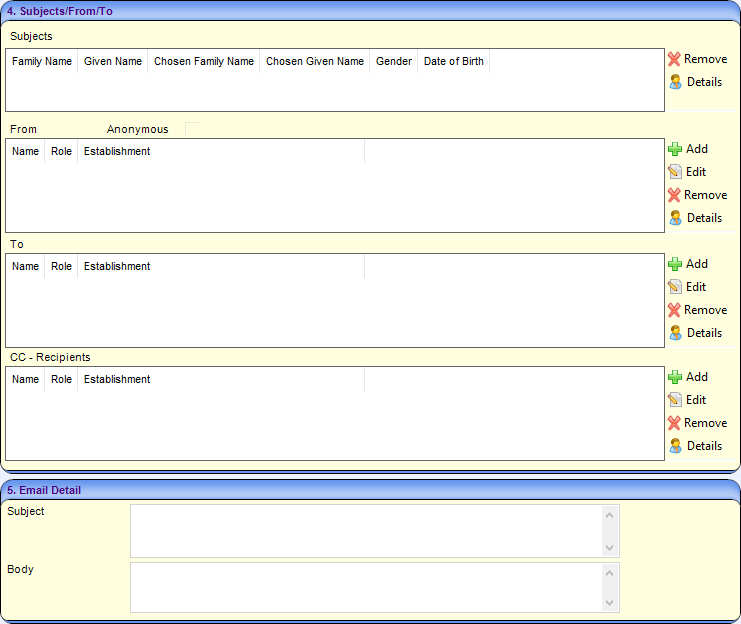Open Details for the CC - Recipients list
Screen dimensions: 741x624
(x=675, y=446)
